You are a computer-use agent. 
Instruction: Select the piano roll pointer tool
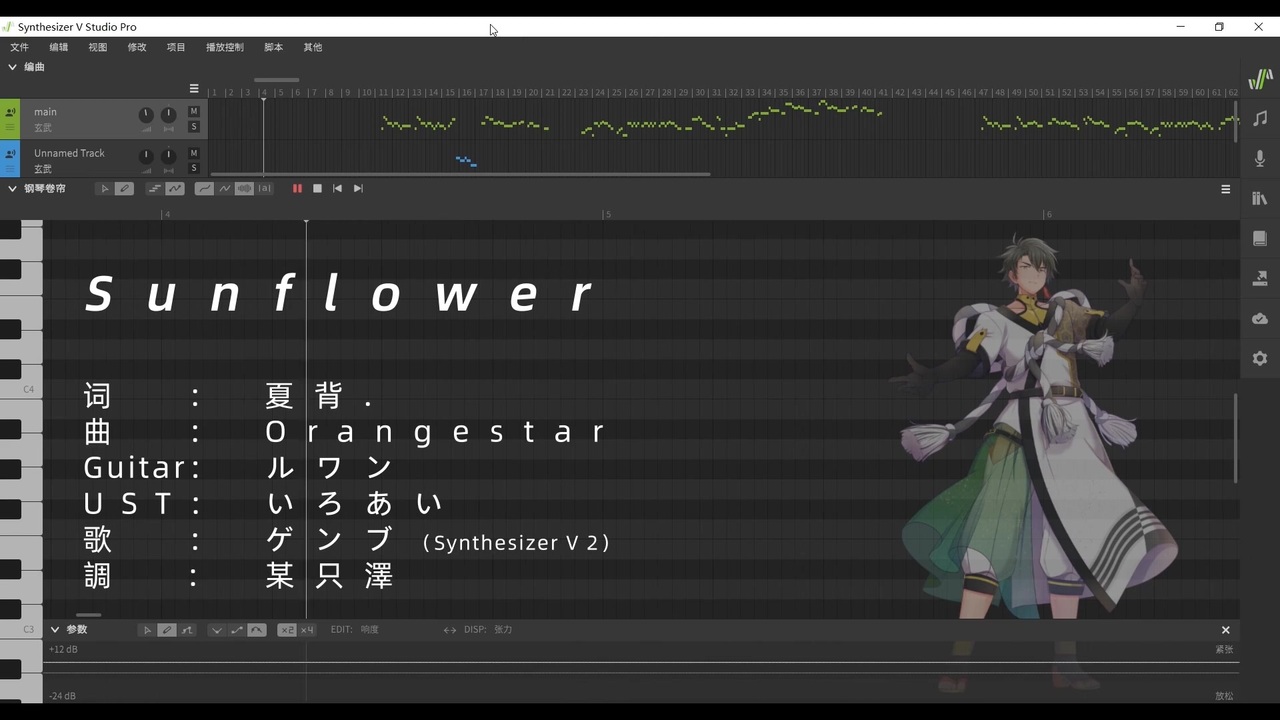coord(104,188)
